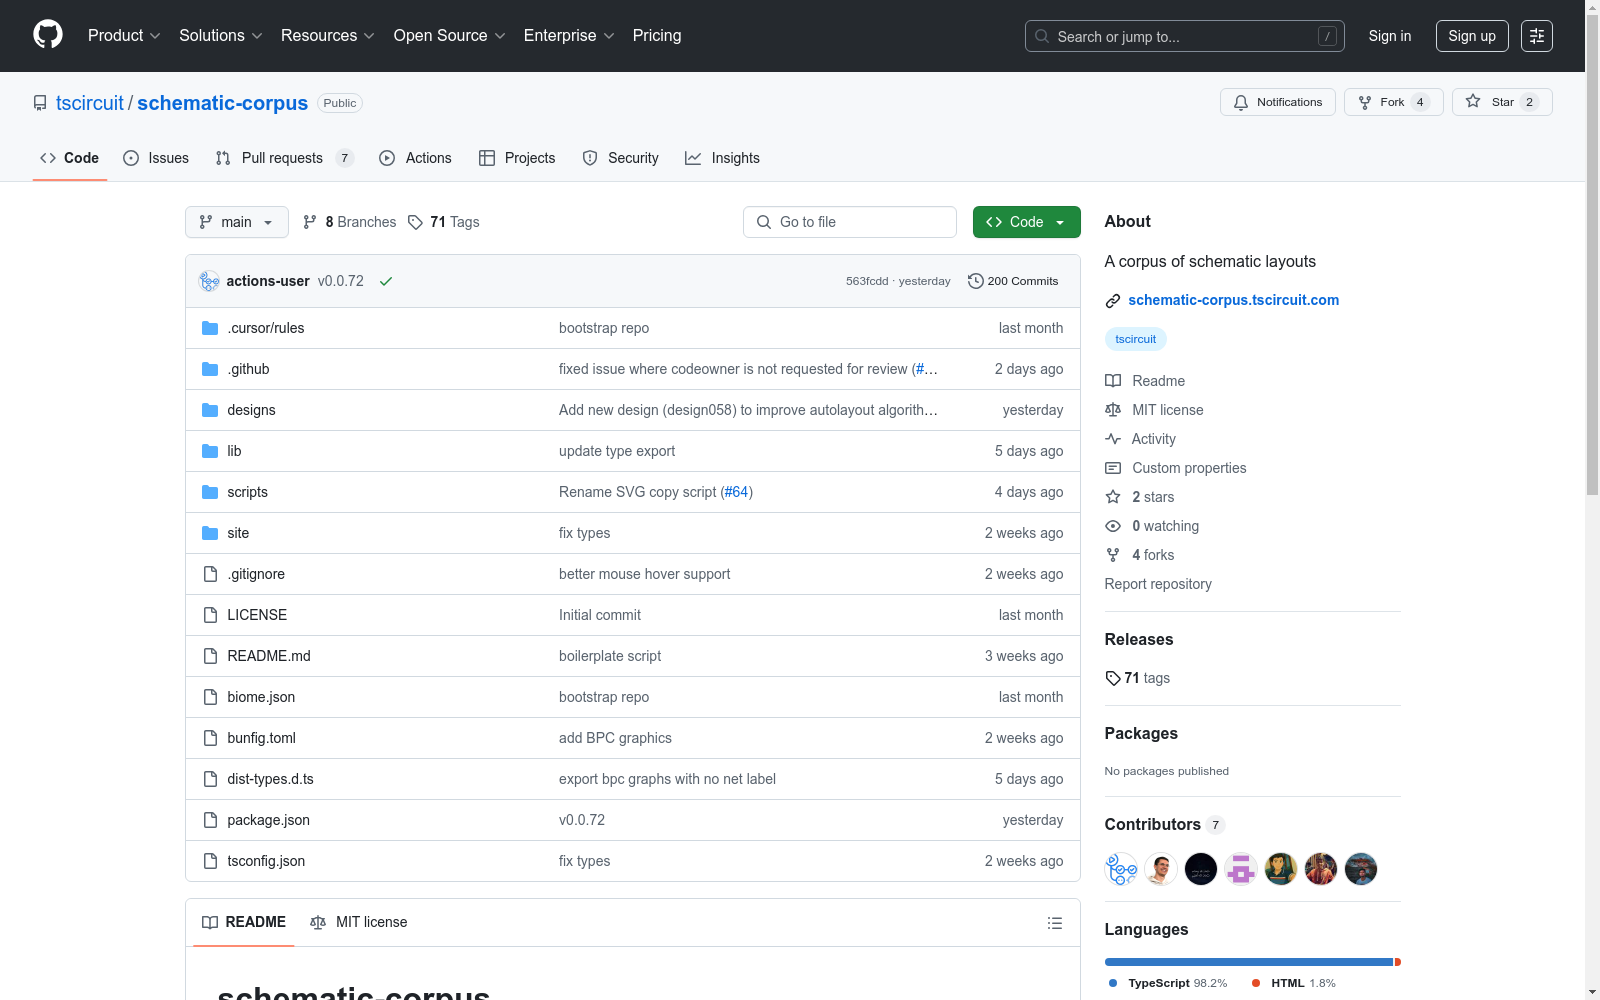Image resolution: width=1600 pixels, height=1000 pixels.
Task: Click the first contributor avatar
Action: tap(1121, 869)
